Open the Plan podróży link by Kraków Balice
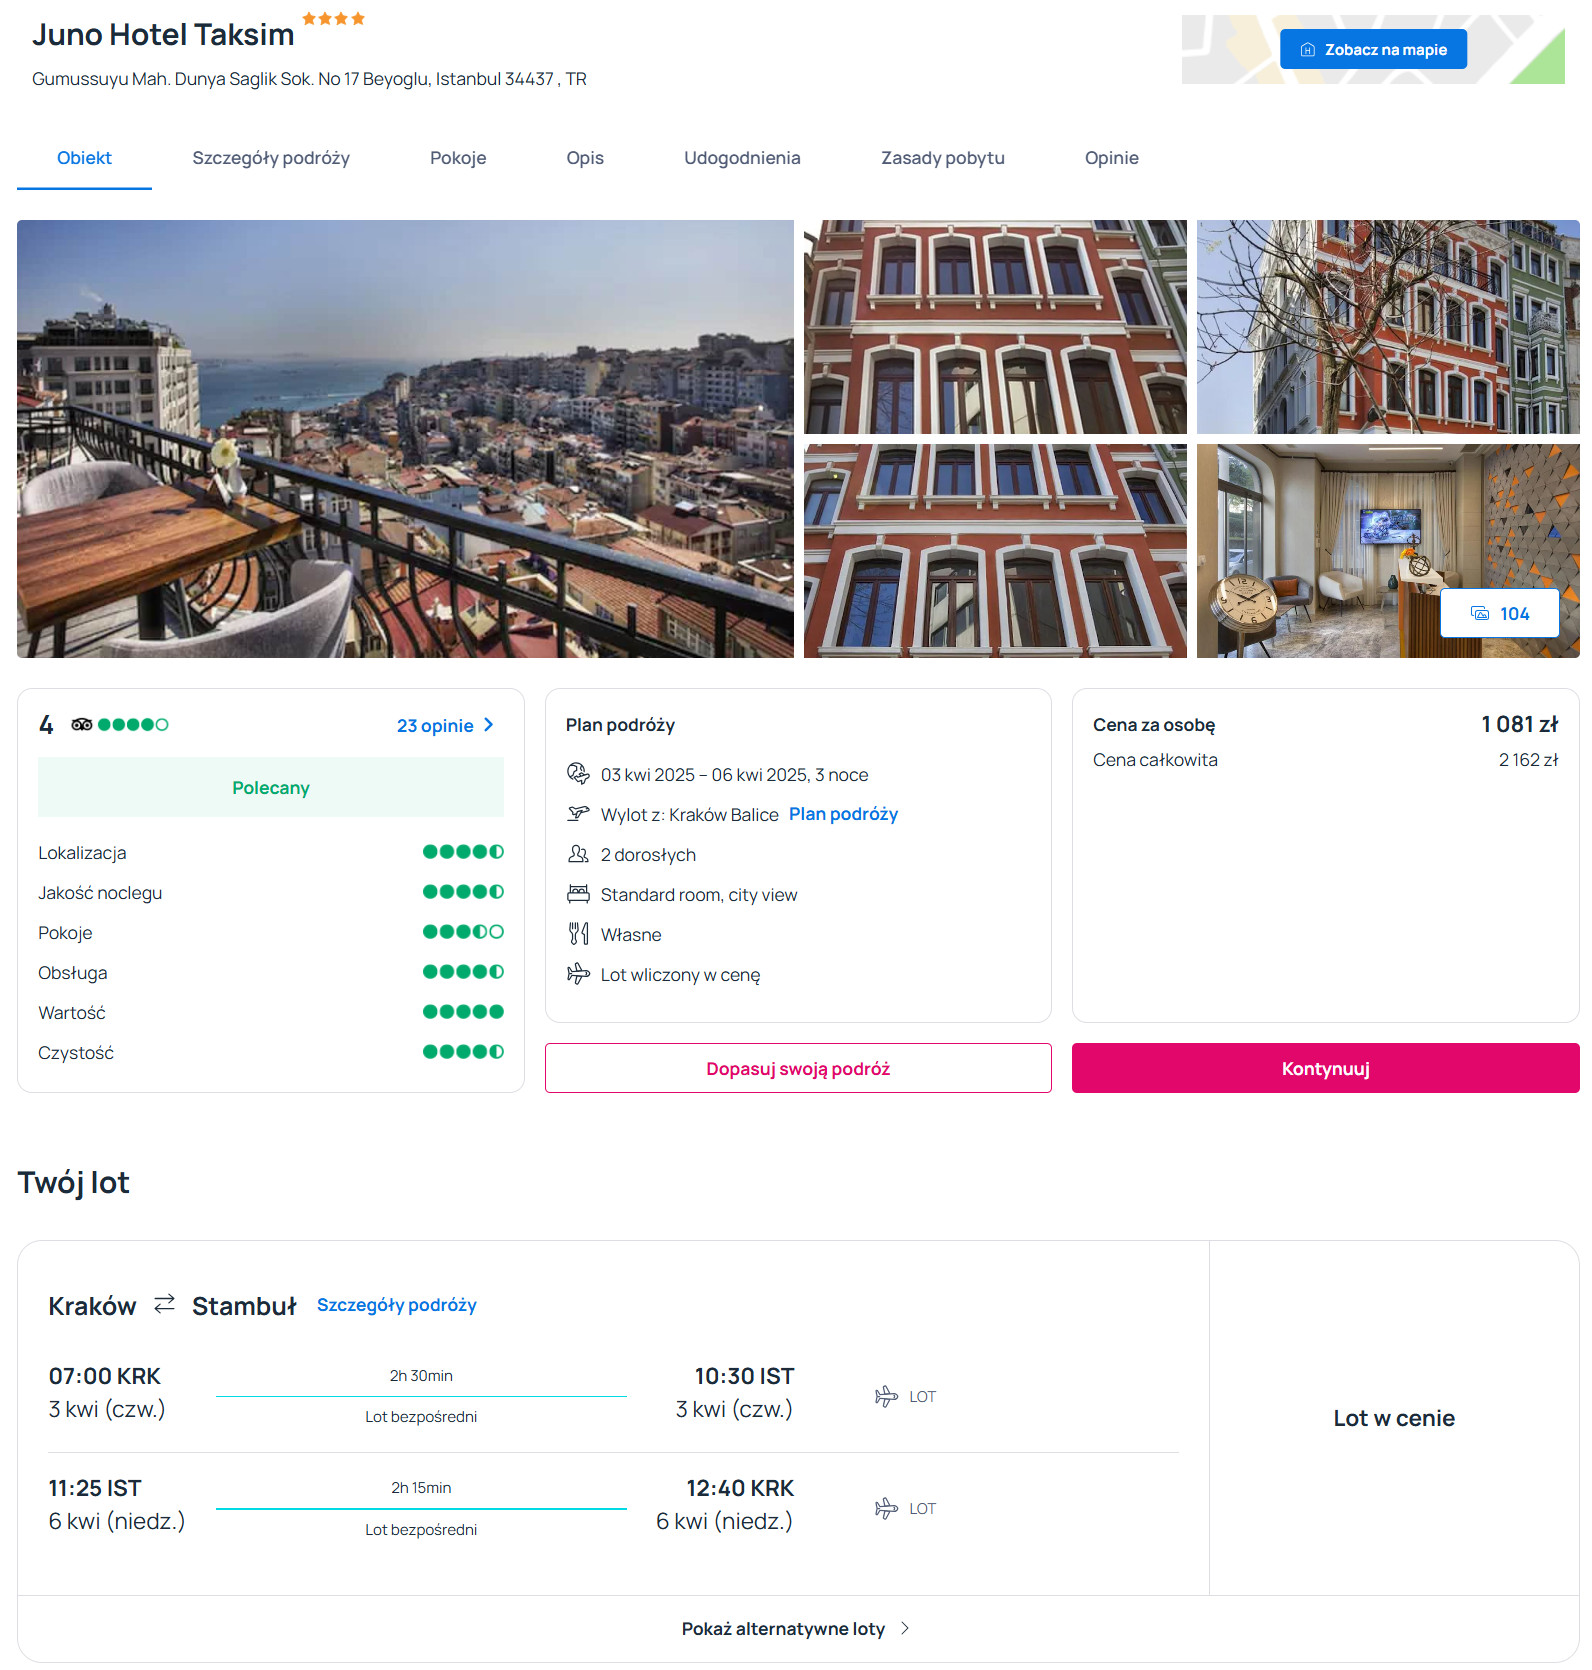 tap(843, 814)
